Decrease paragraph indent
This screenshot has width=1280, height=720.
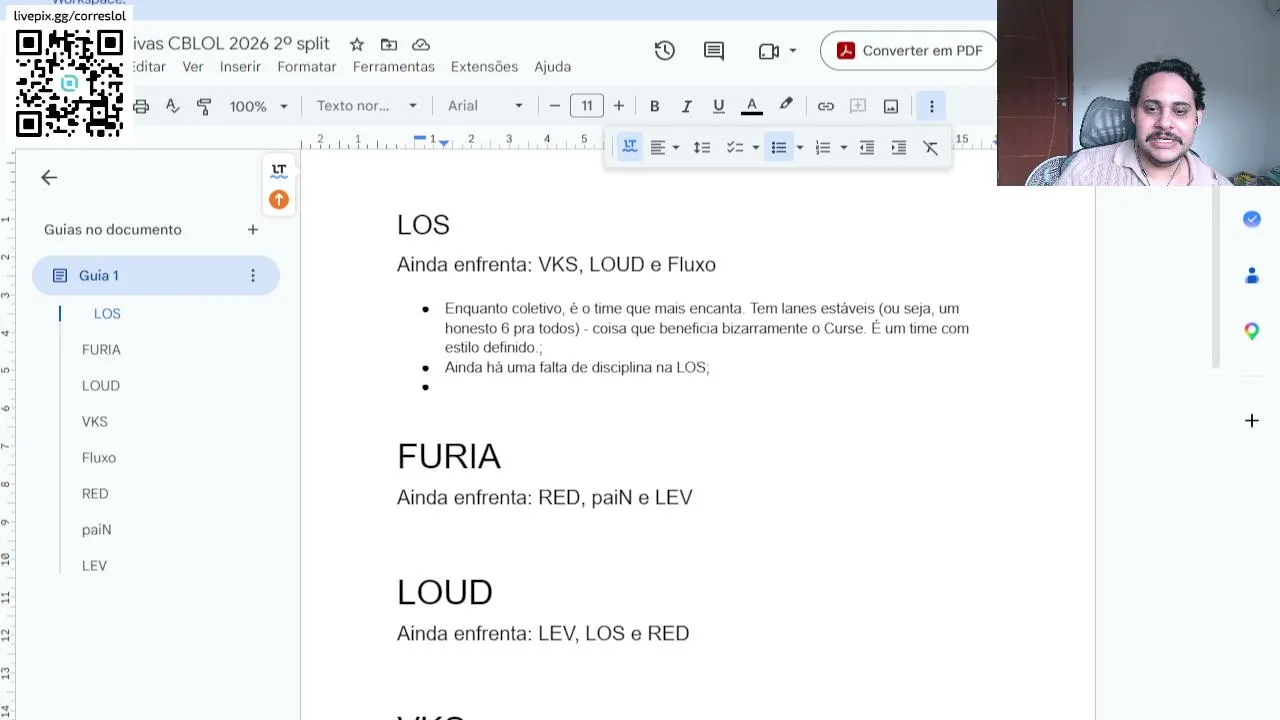[x=867, y=148]
